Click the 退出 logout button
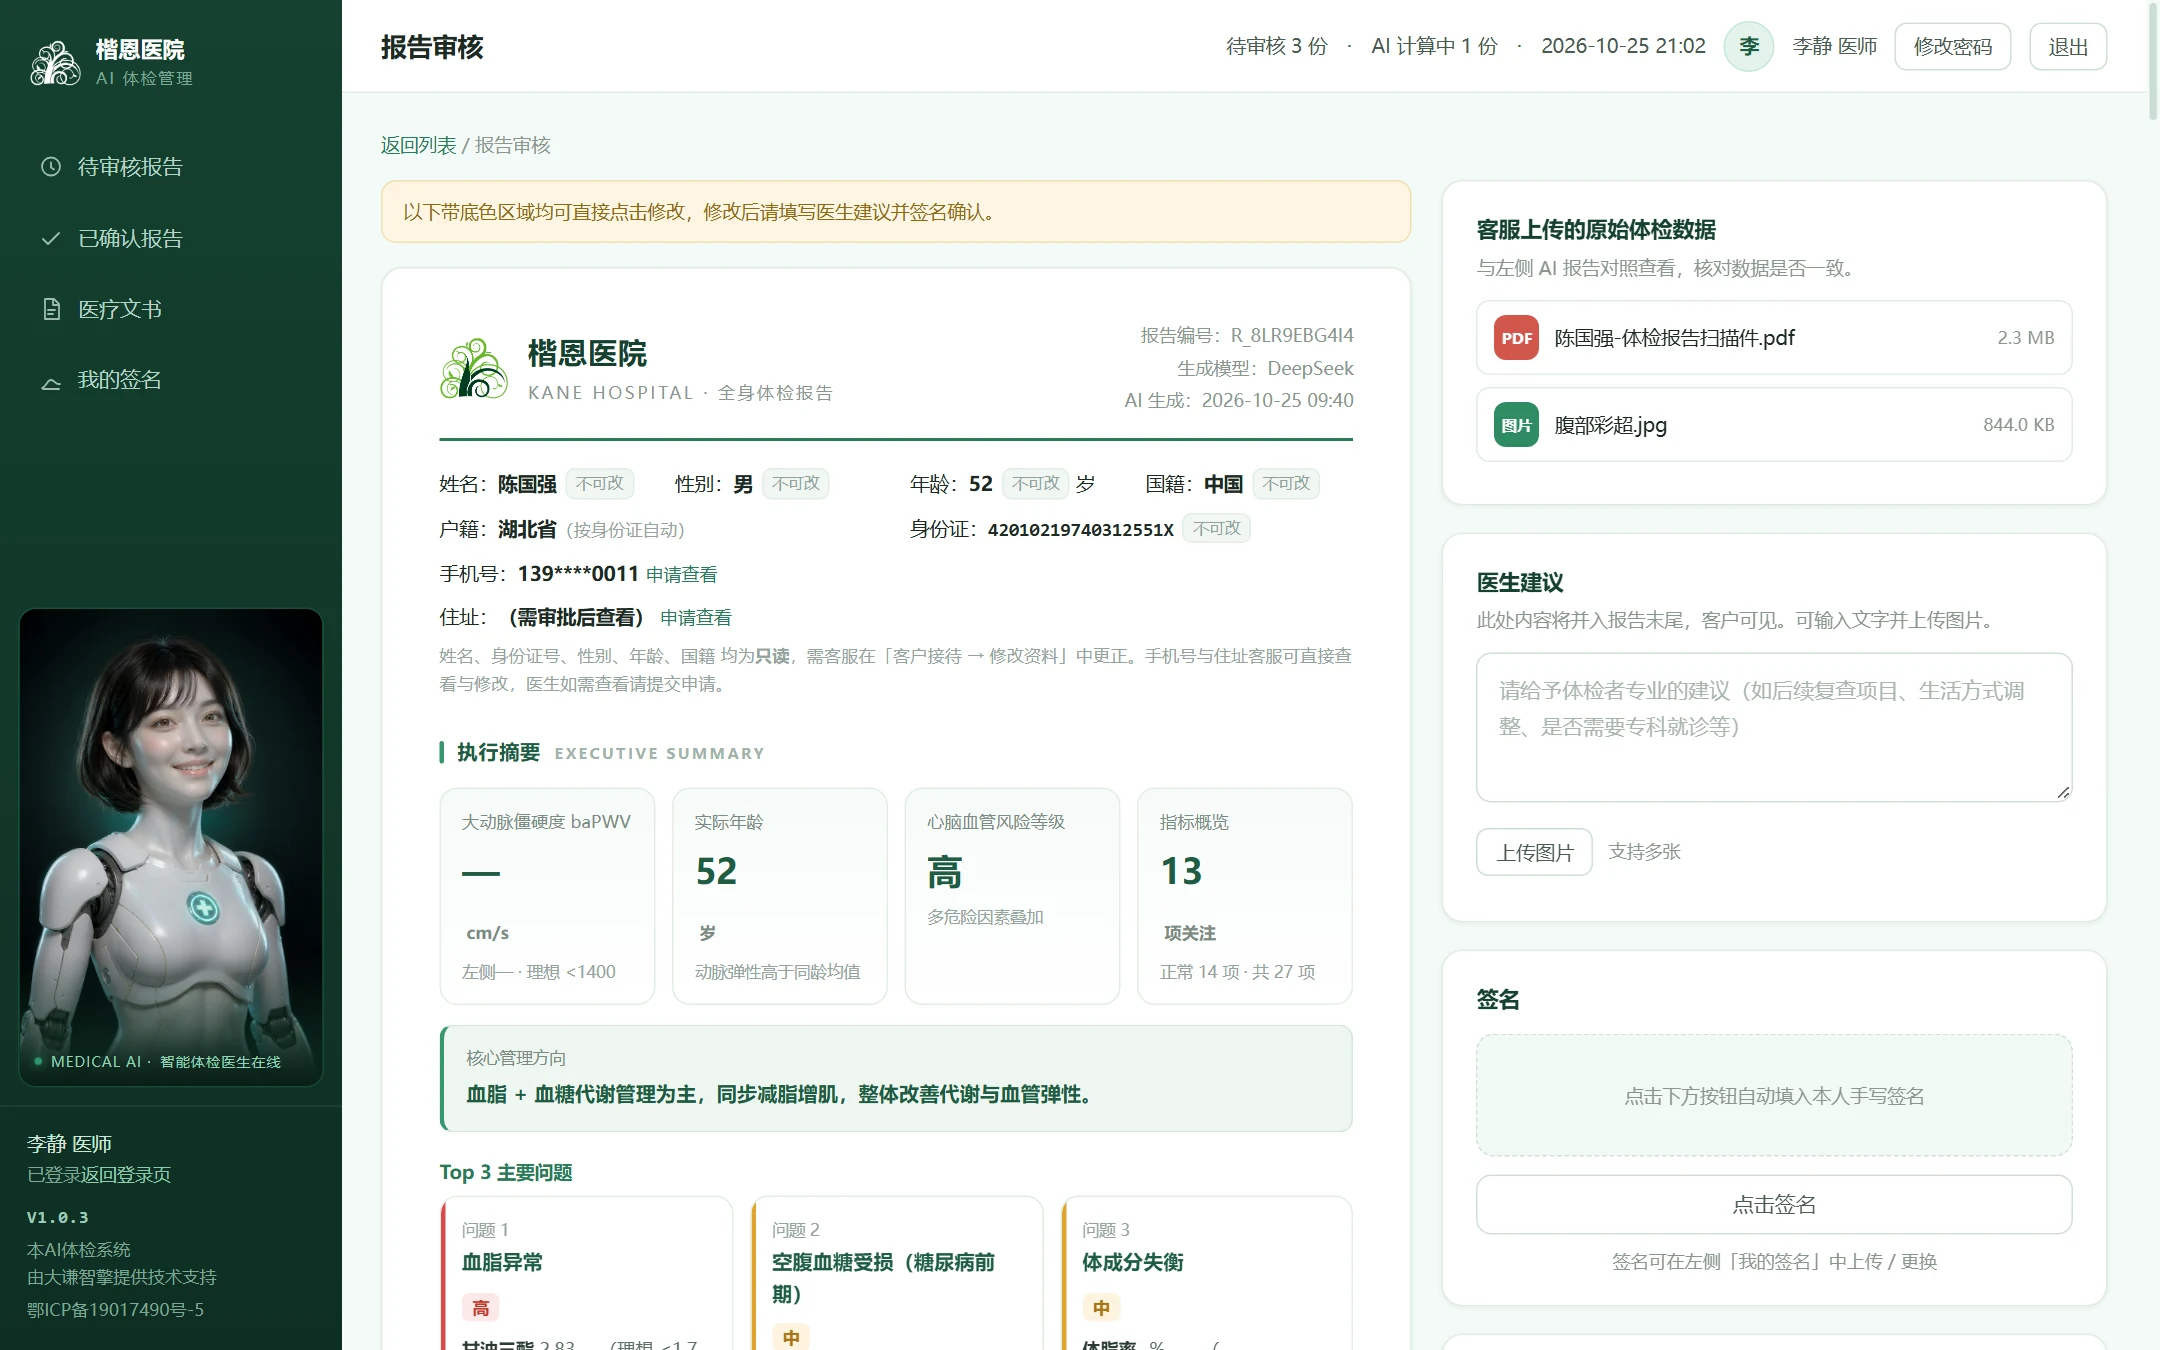 pyautogui.click(x=2068, y=47)
